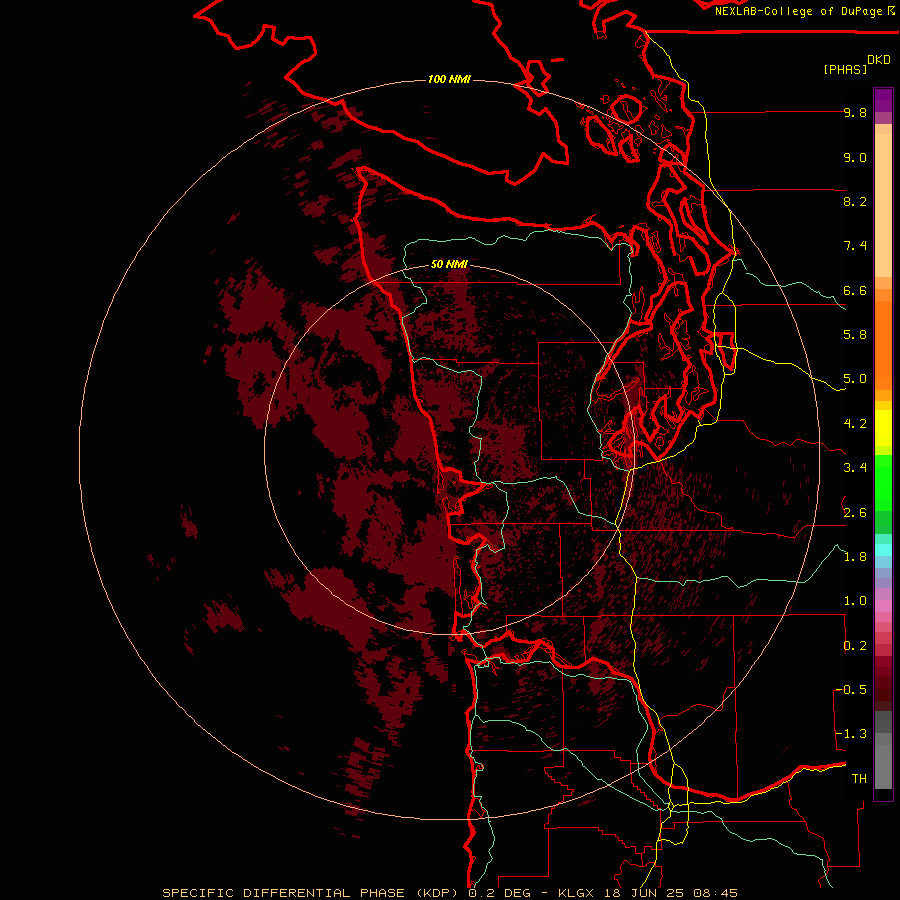The width and height of the screenshot is (900, 900).
Task: Click the DKD units label above the legend
Action: [878, 60]
